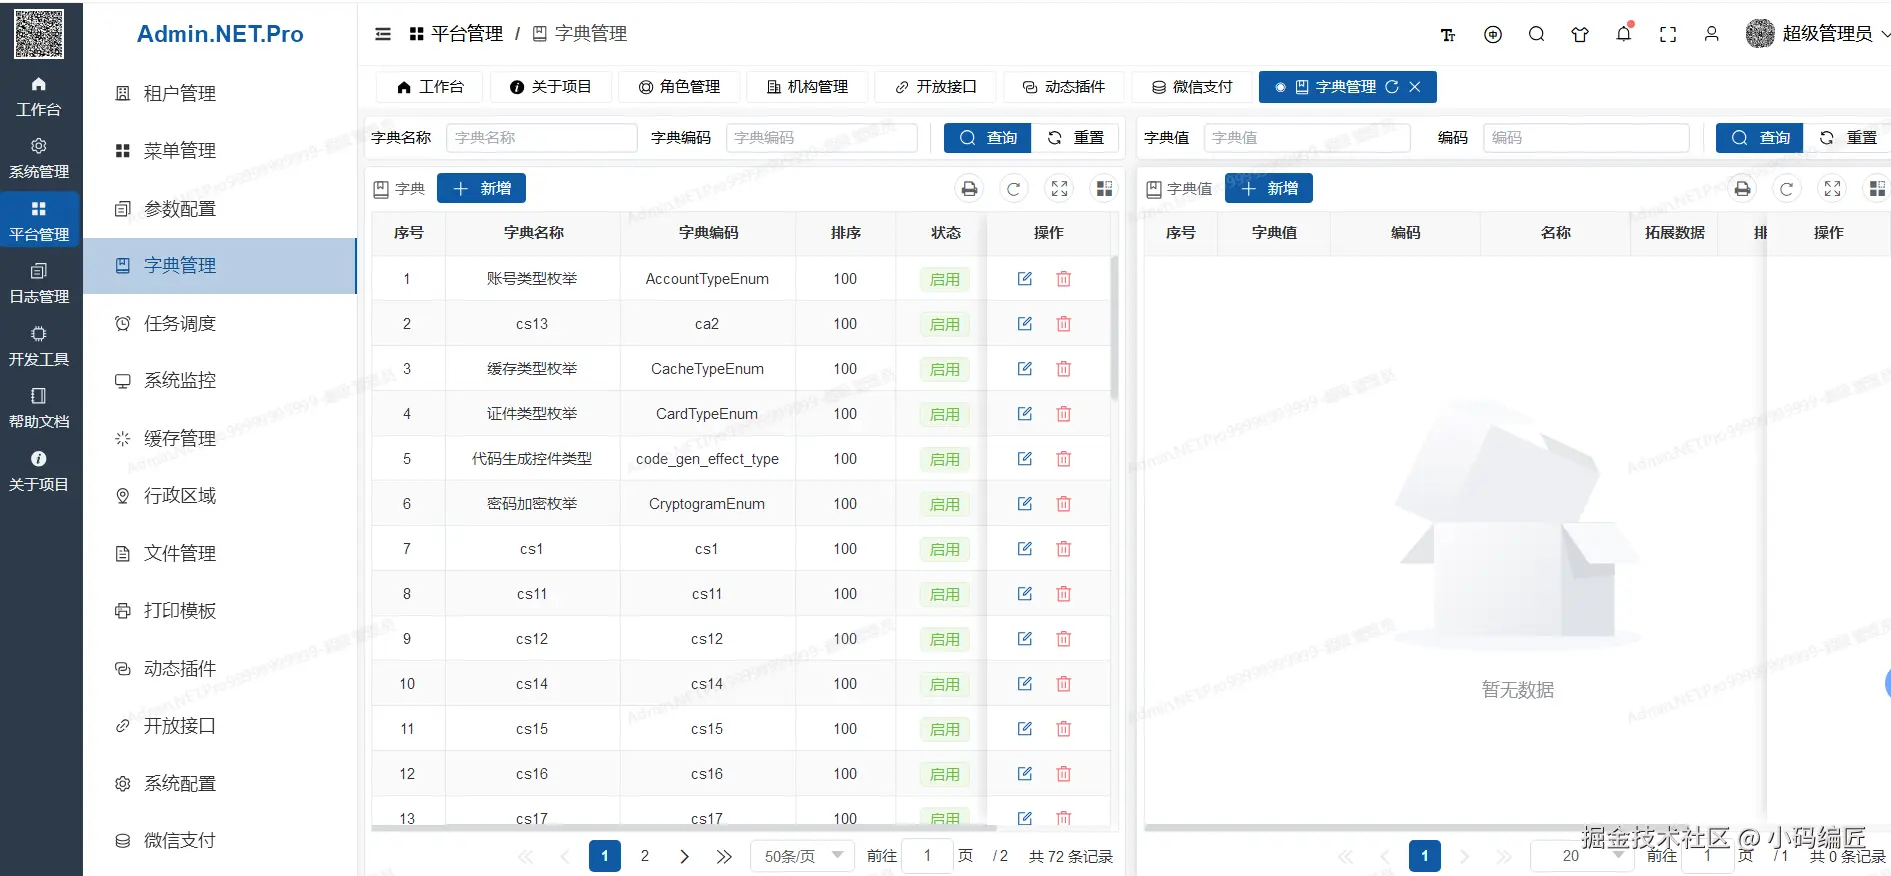Click the dictionary table vertical scrollbar
1891x876 pixels.
1114,327
